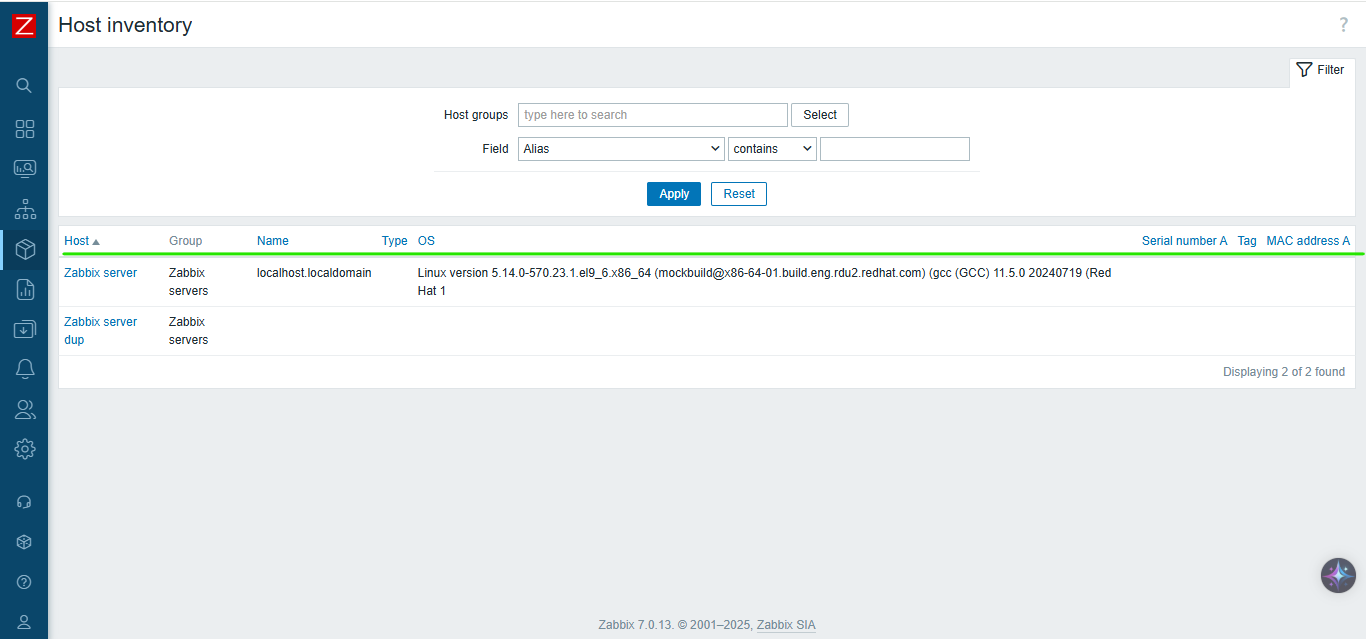Sort by Name column header
The height and width of the screenshot is (639, 1366).
tap(273, 241)
